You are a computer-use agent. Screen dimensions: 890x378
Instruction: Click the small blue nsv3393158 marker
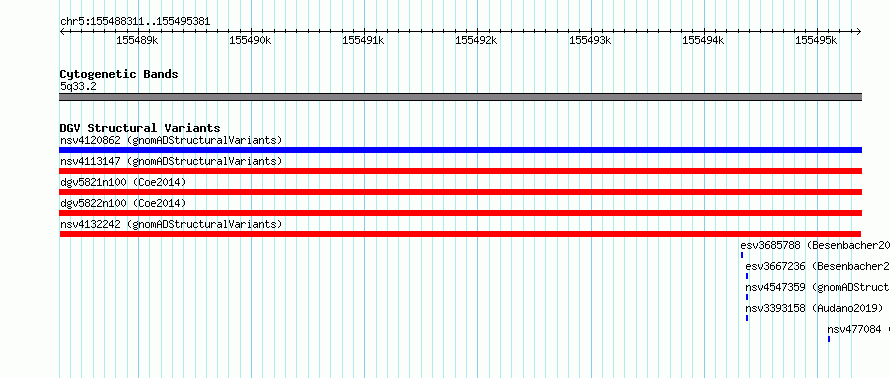click(x=747, y=318)
